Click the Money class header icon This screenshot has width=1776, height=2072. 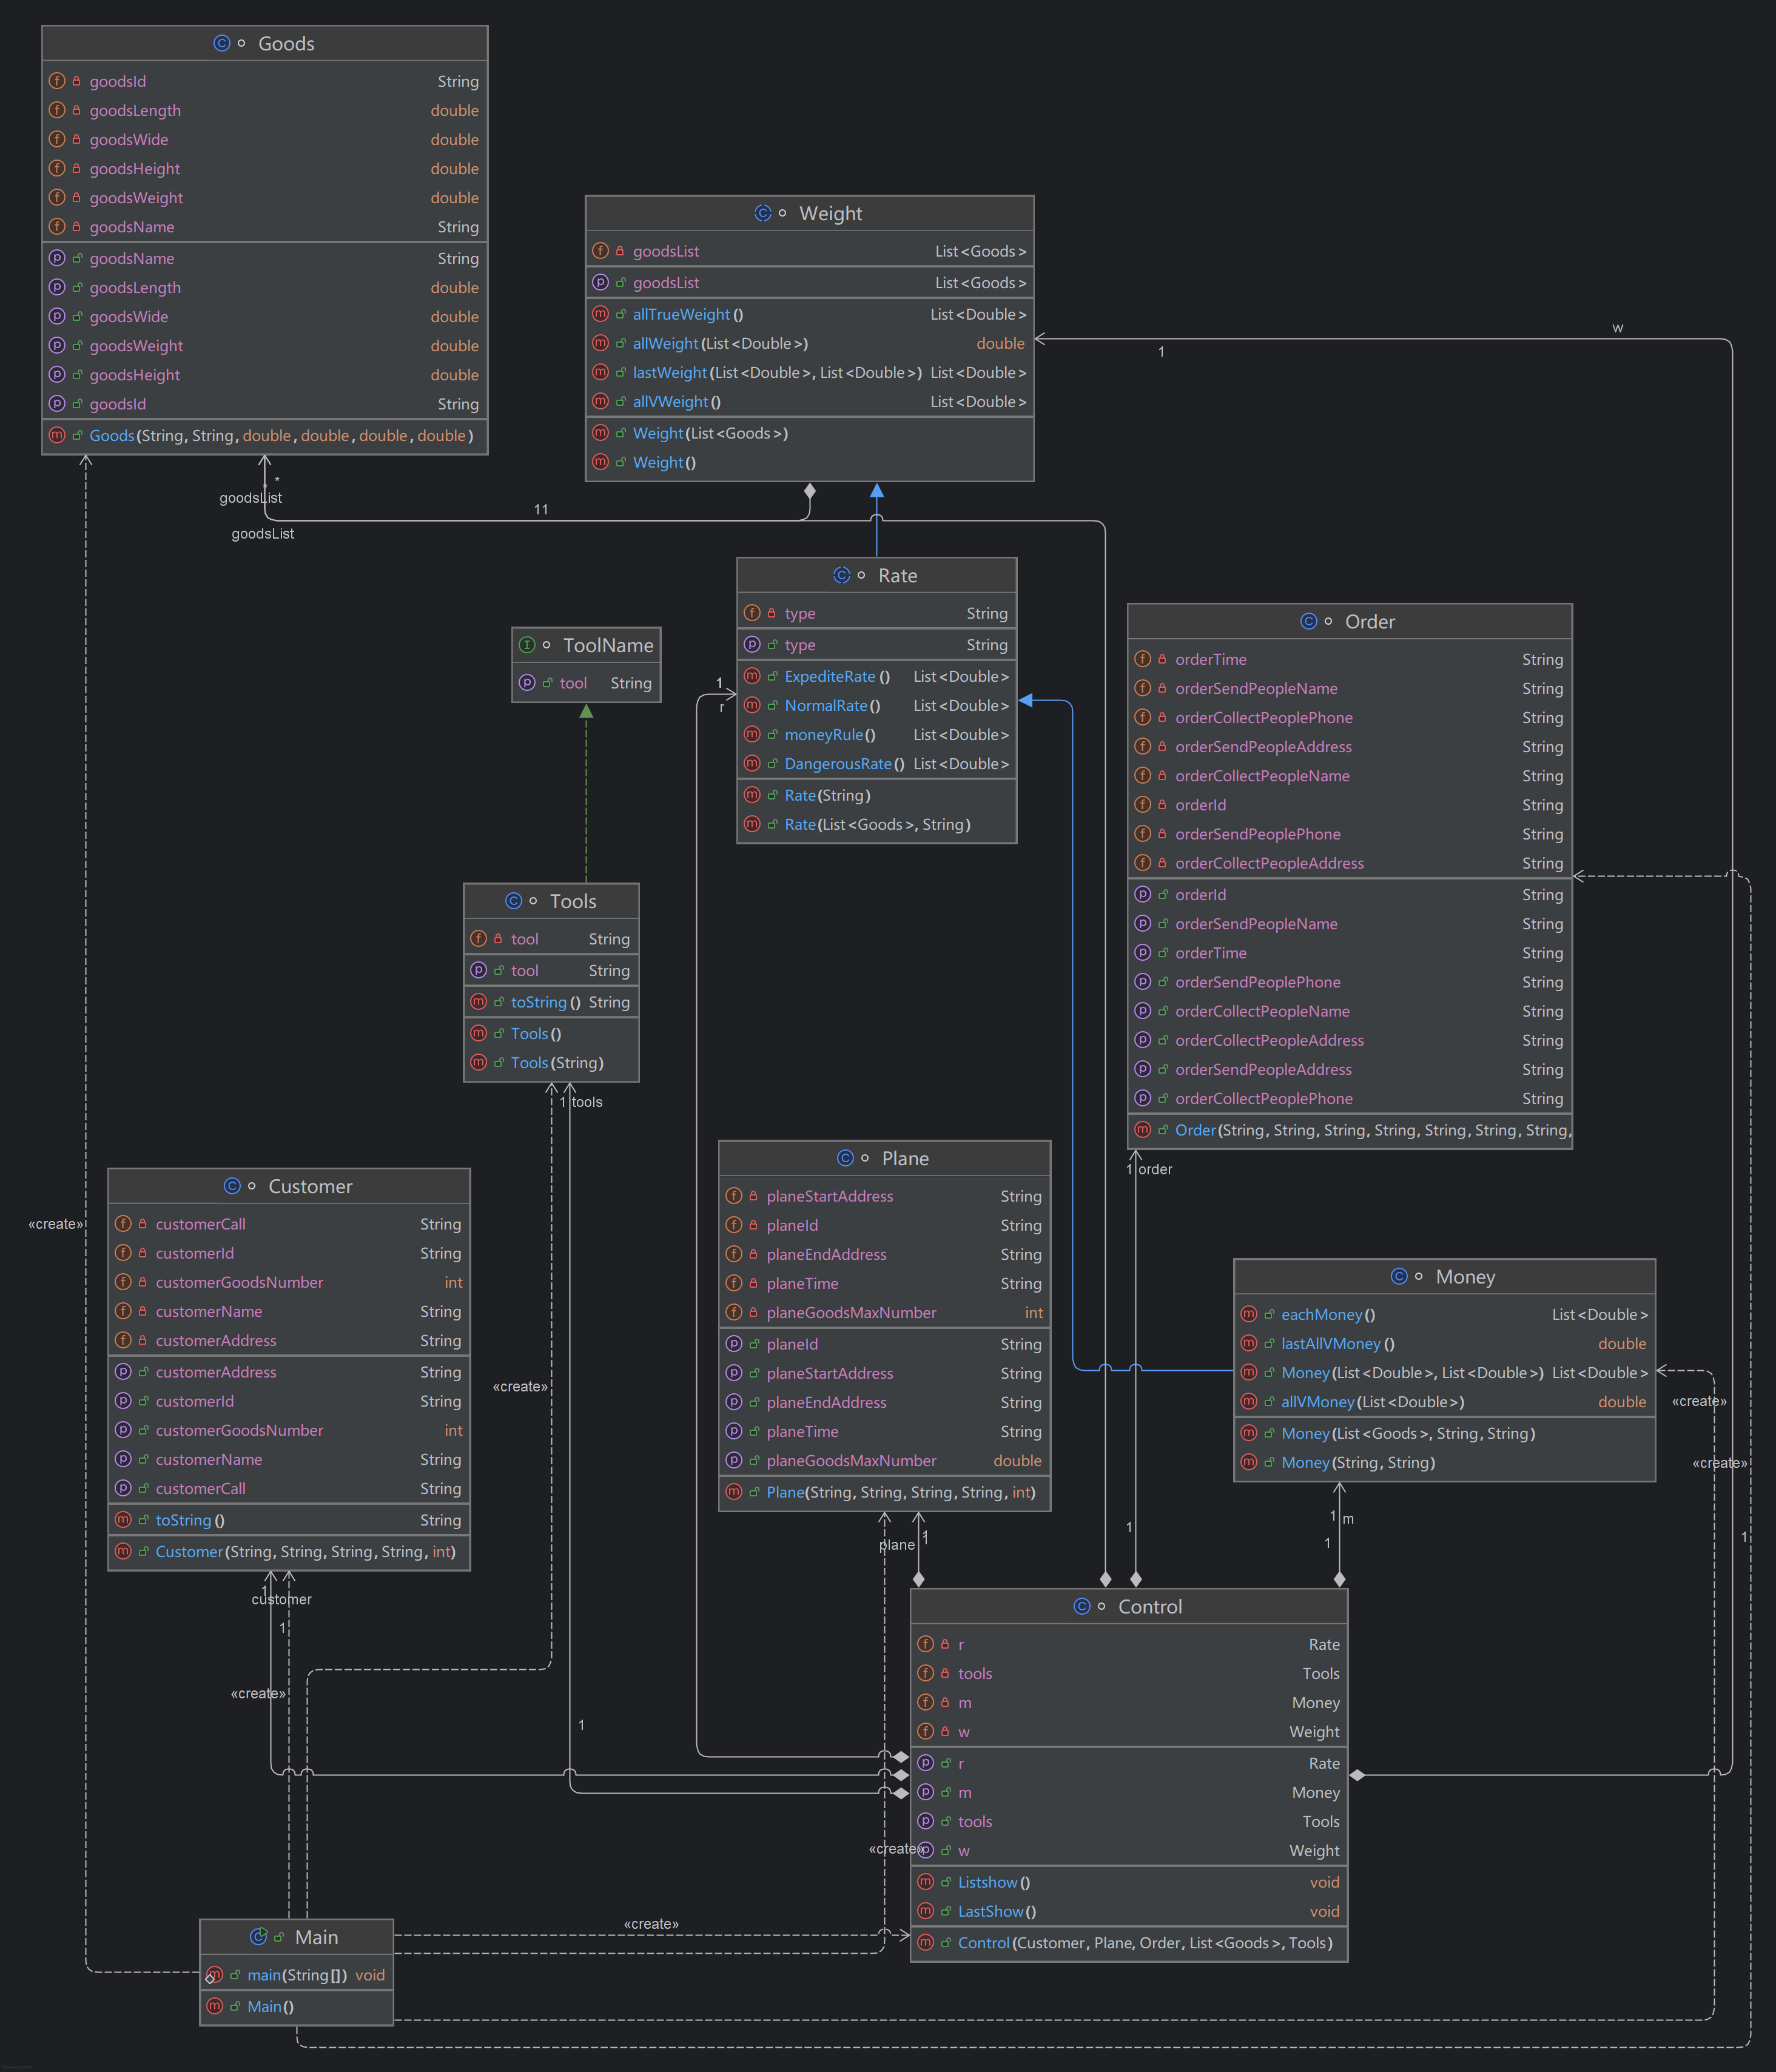coord(1399,1276)
